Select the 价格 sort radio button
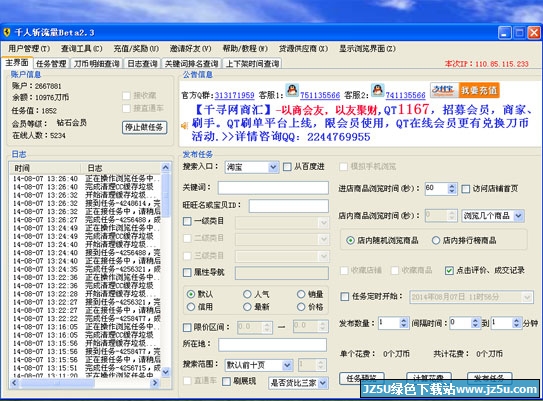 (301, 307)
